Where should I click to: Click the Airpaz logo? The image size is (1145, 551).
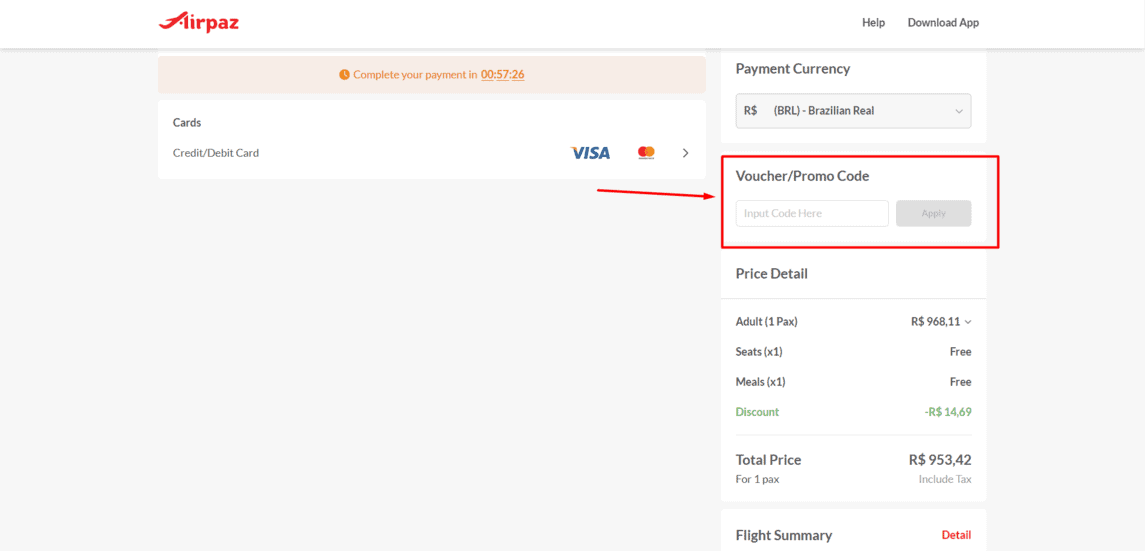[199, 23]
